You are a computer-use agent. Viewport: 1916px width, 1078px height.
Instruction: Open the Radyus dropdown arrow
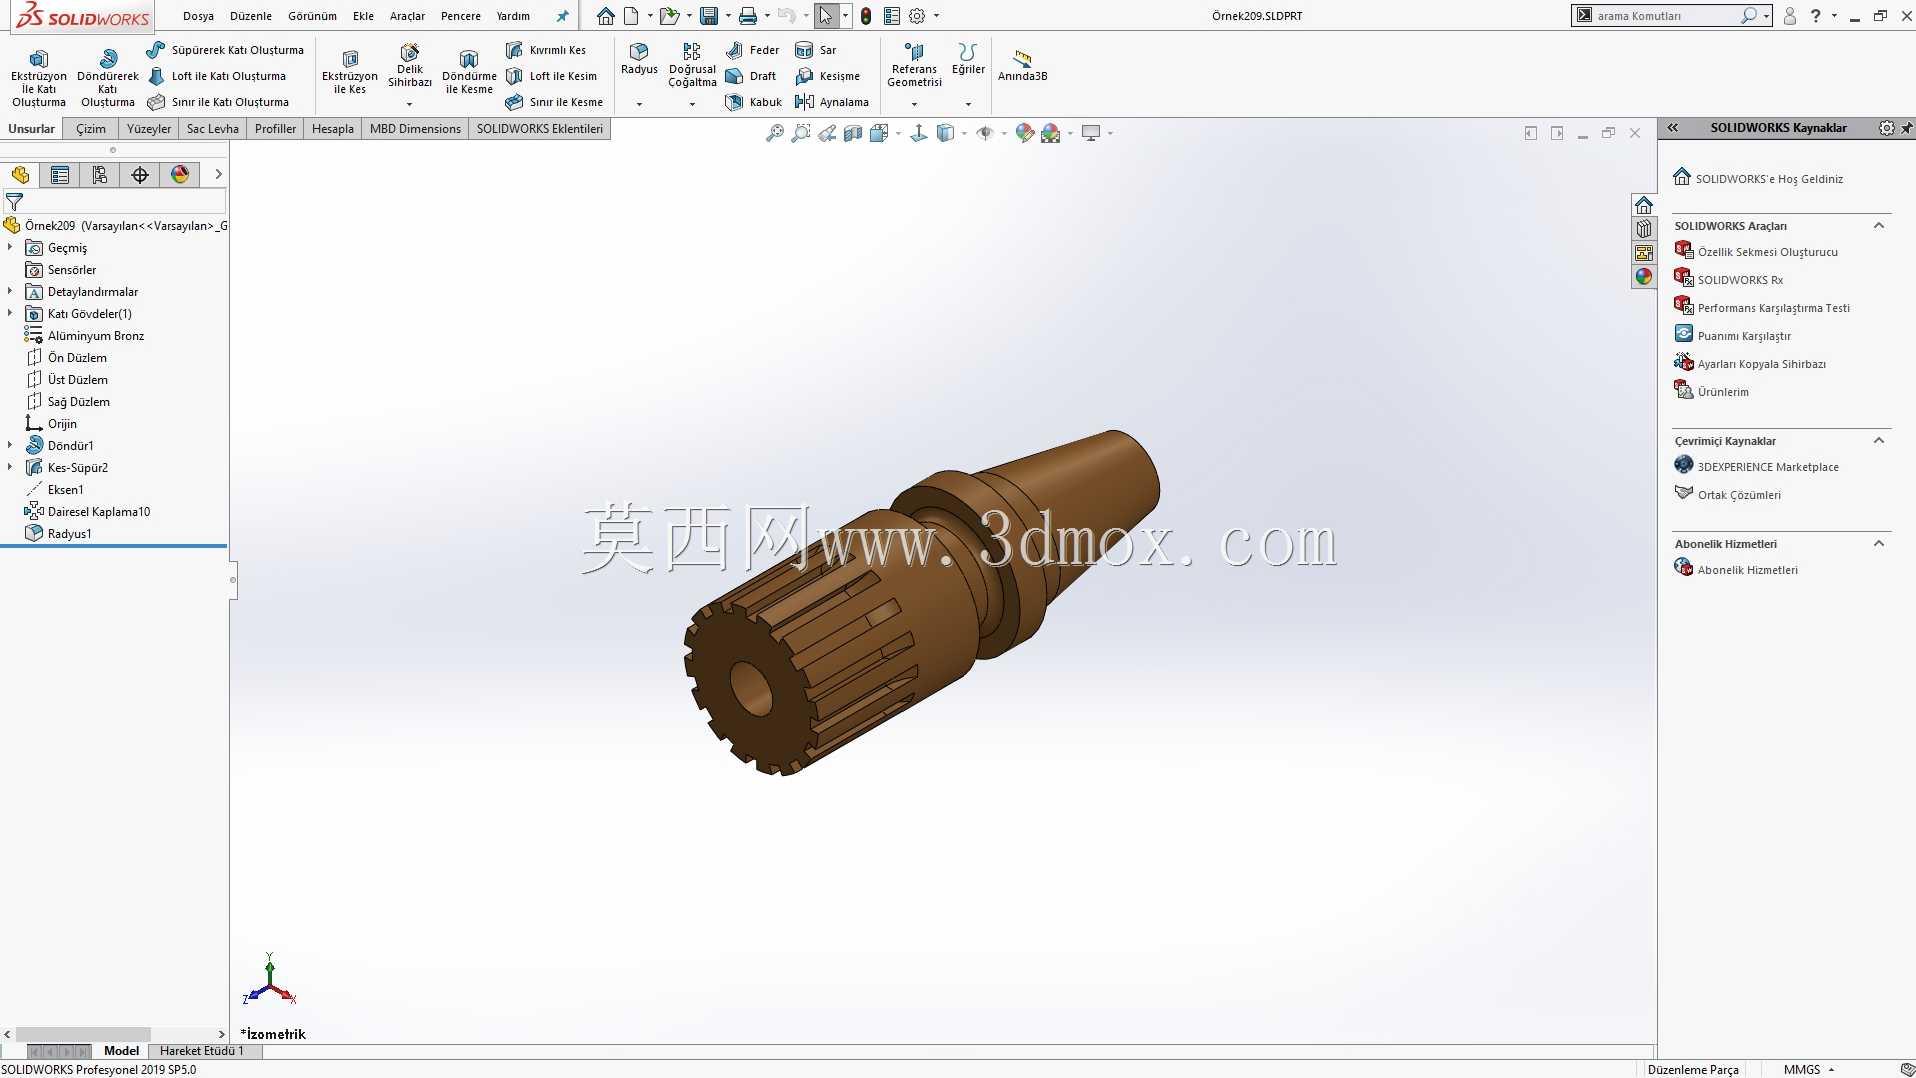(639, 104)
